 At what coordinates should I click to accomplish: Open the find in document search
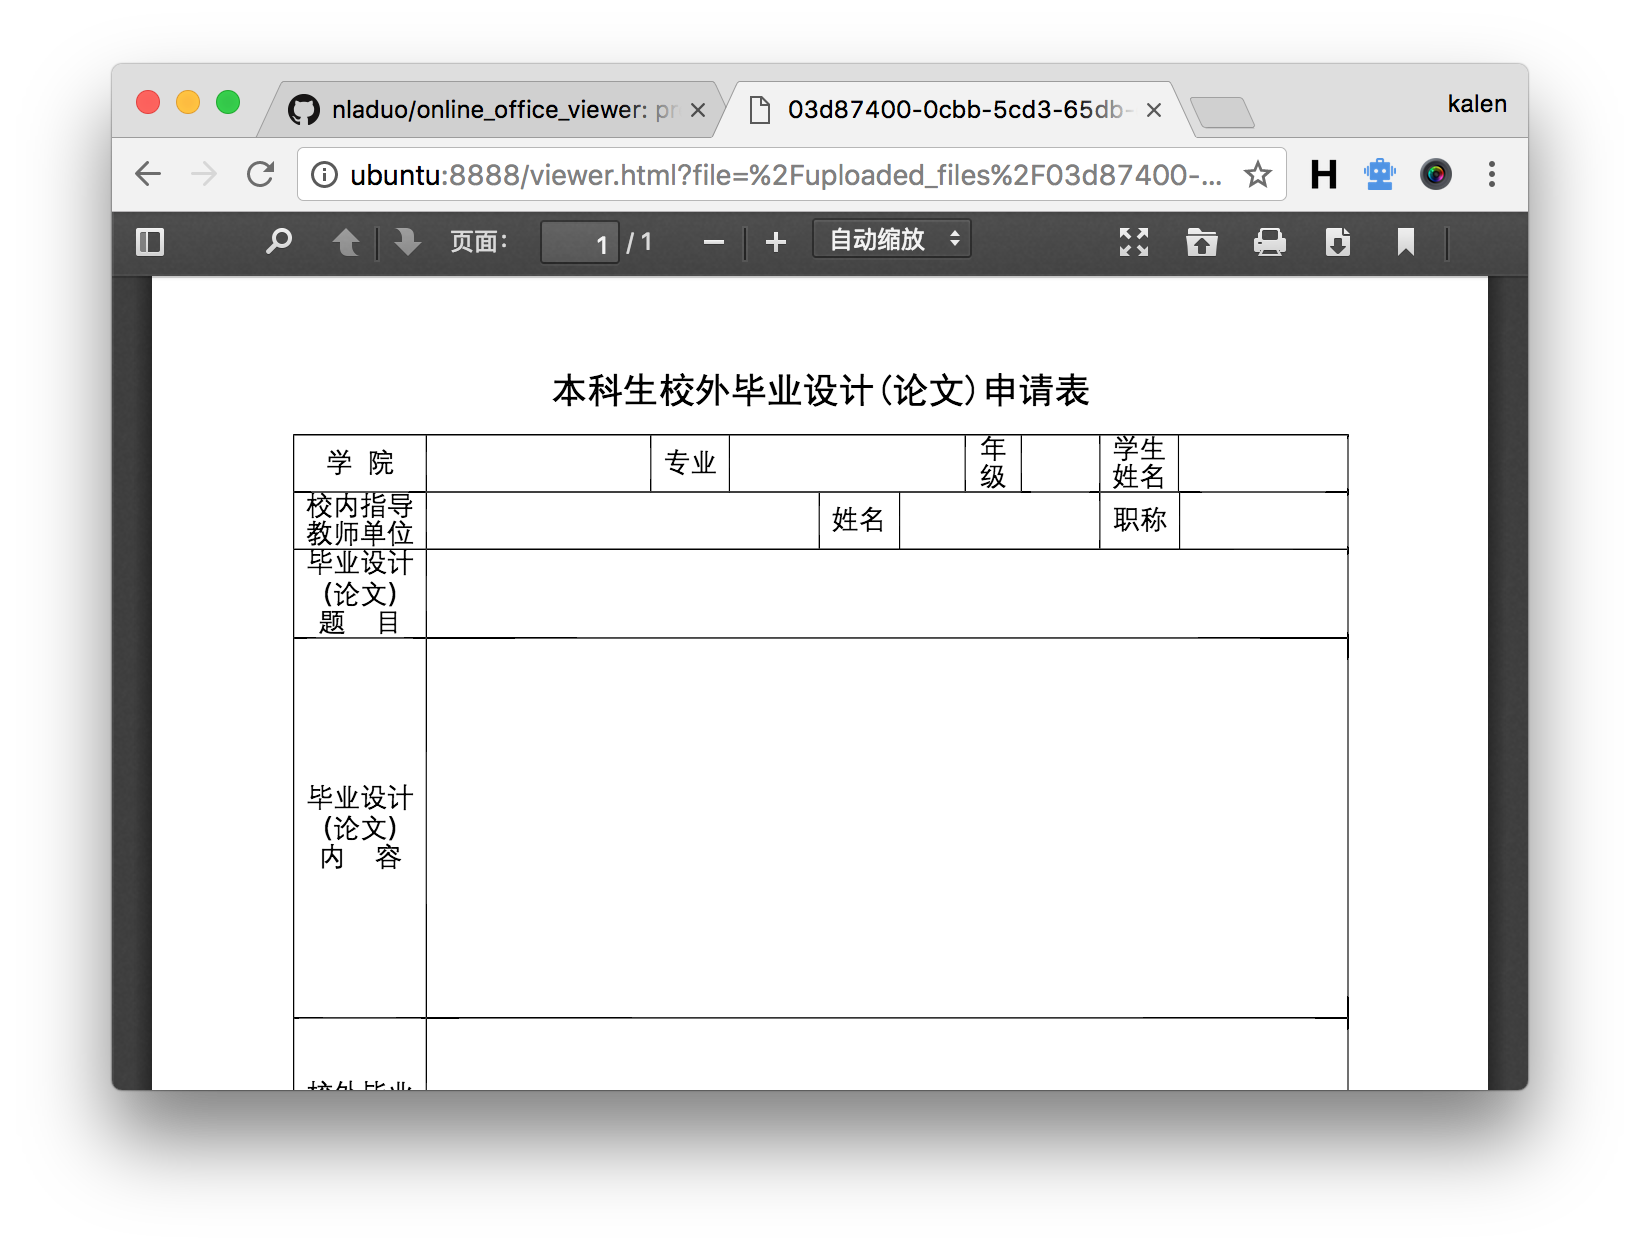[x=278, y=242]
